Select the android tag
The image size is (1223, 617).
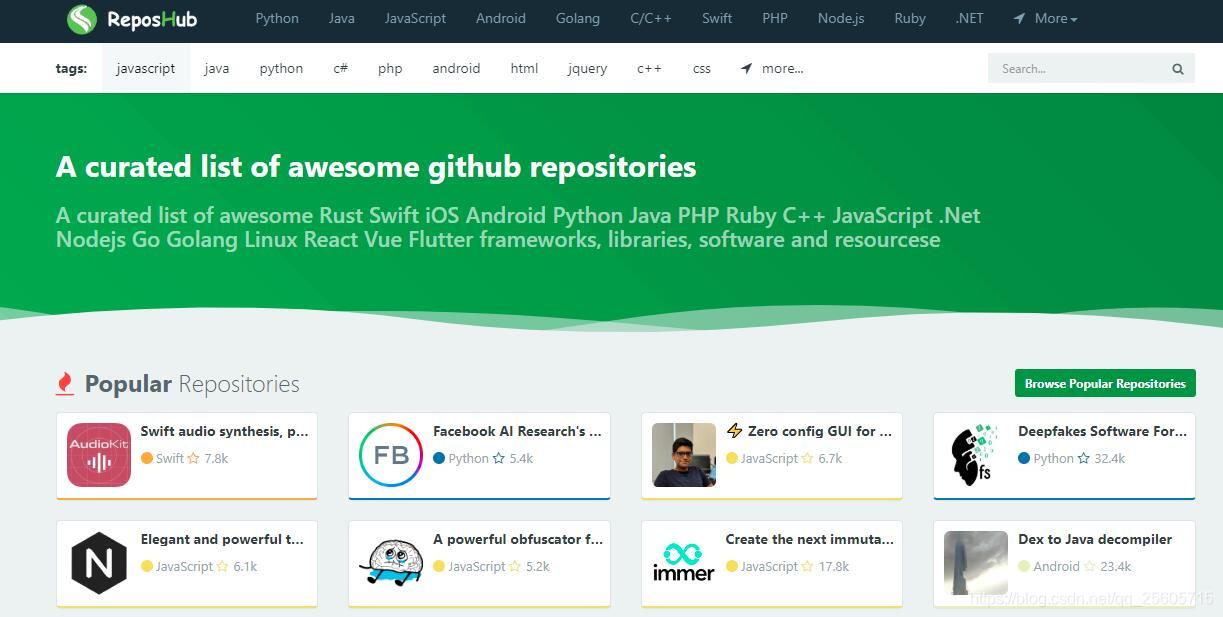(x=456, y=69)
